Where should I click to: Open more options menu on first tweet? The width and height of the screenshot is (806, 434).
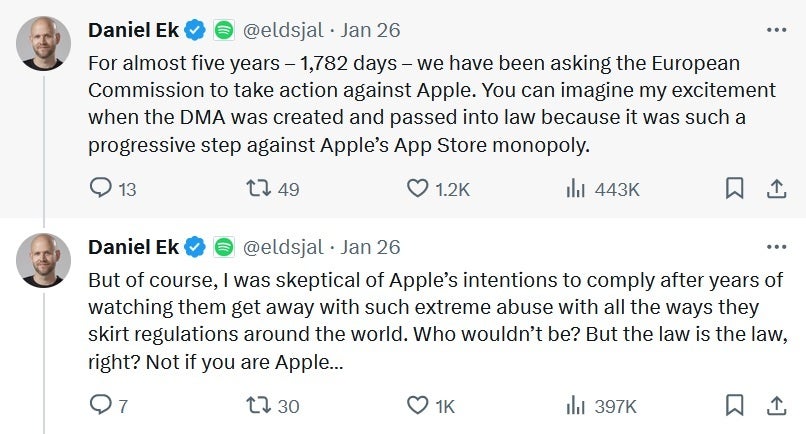click(776, 30)
